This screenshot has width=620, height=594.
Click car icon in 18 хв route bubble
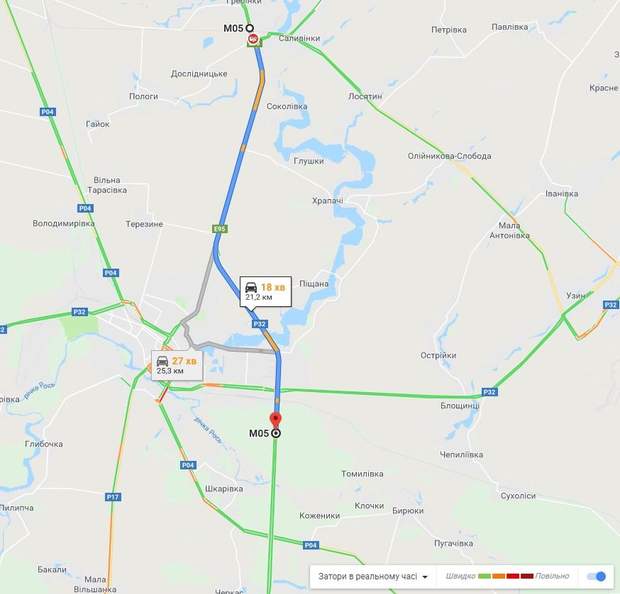(251, 287)
